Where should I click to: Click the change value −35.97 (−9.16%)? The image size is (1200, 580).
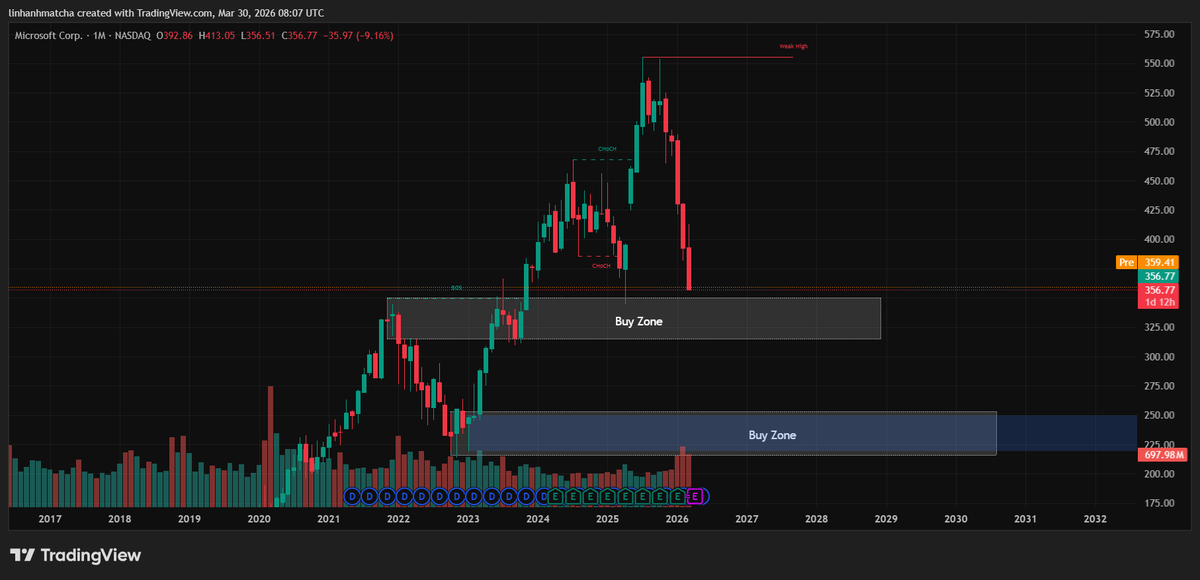pyautogui.click(x=360, y=36)
